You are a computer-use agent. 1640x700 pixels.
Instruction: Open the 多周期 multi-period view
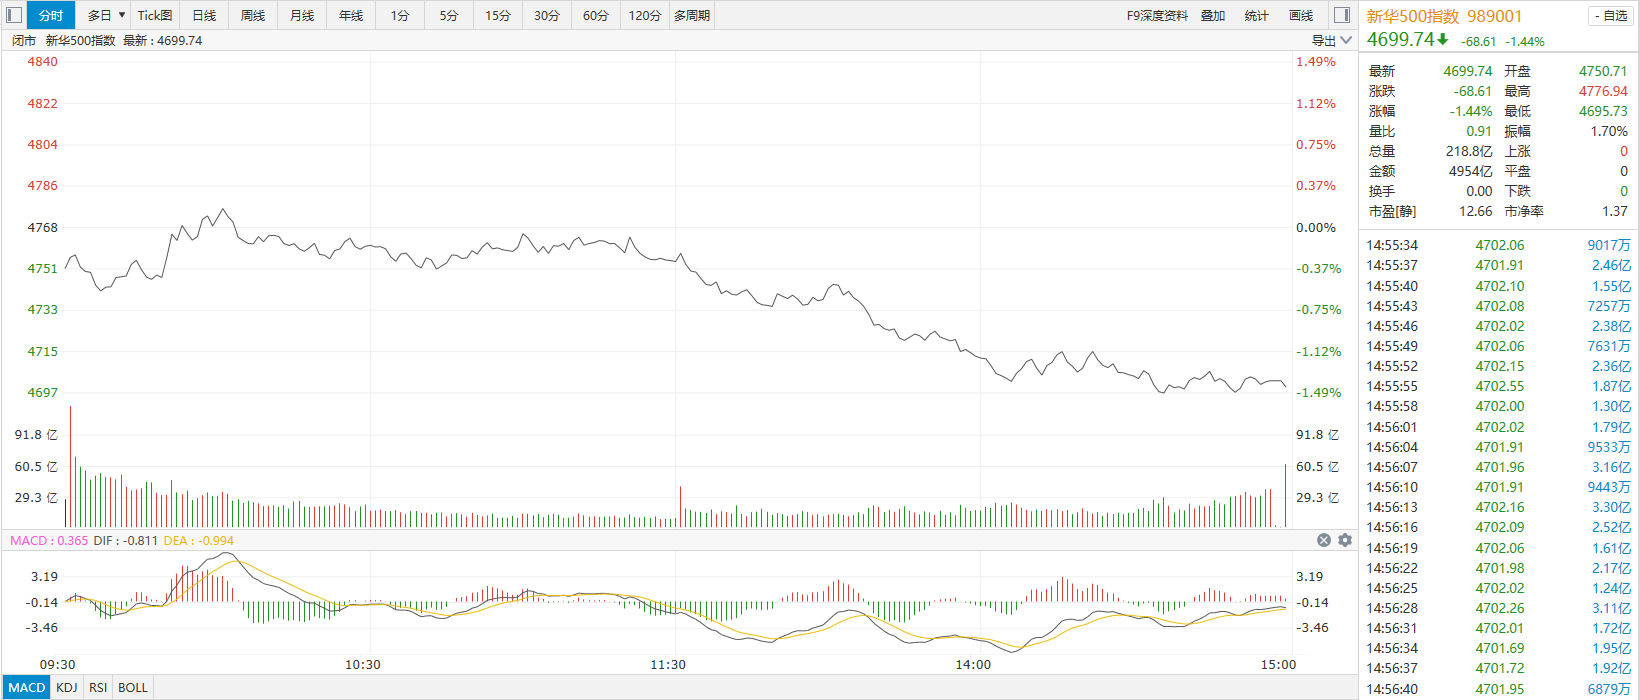692,15
